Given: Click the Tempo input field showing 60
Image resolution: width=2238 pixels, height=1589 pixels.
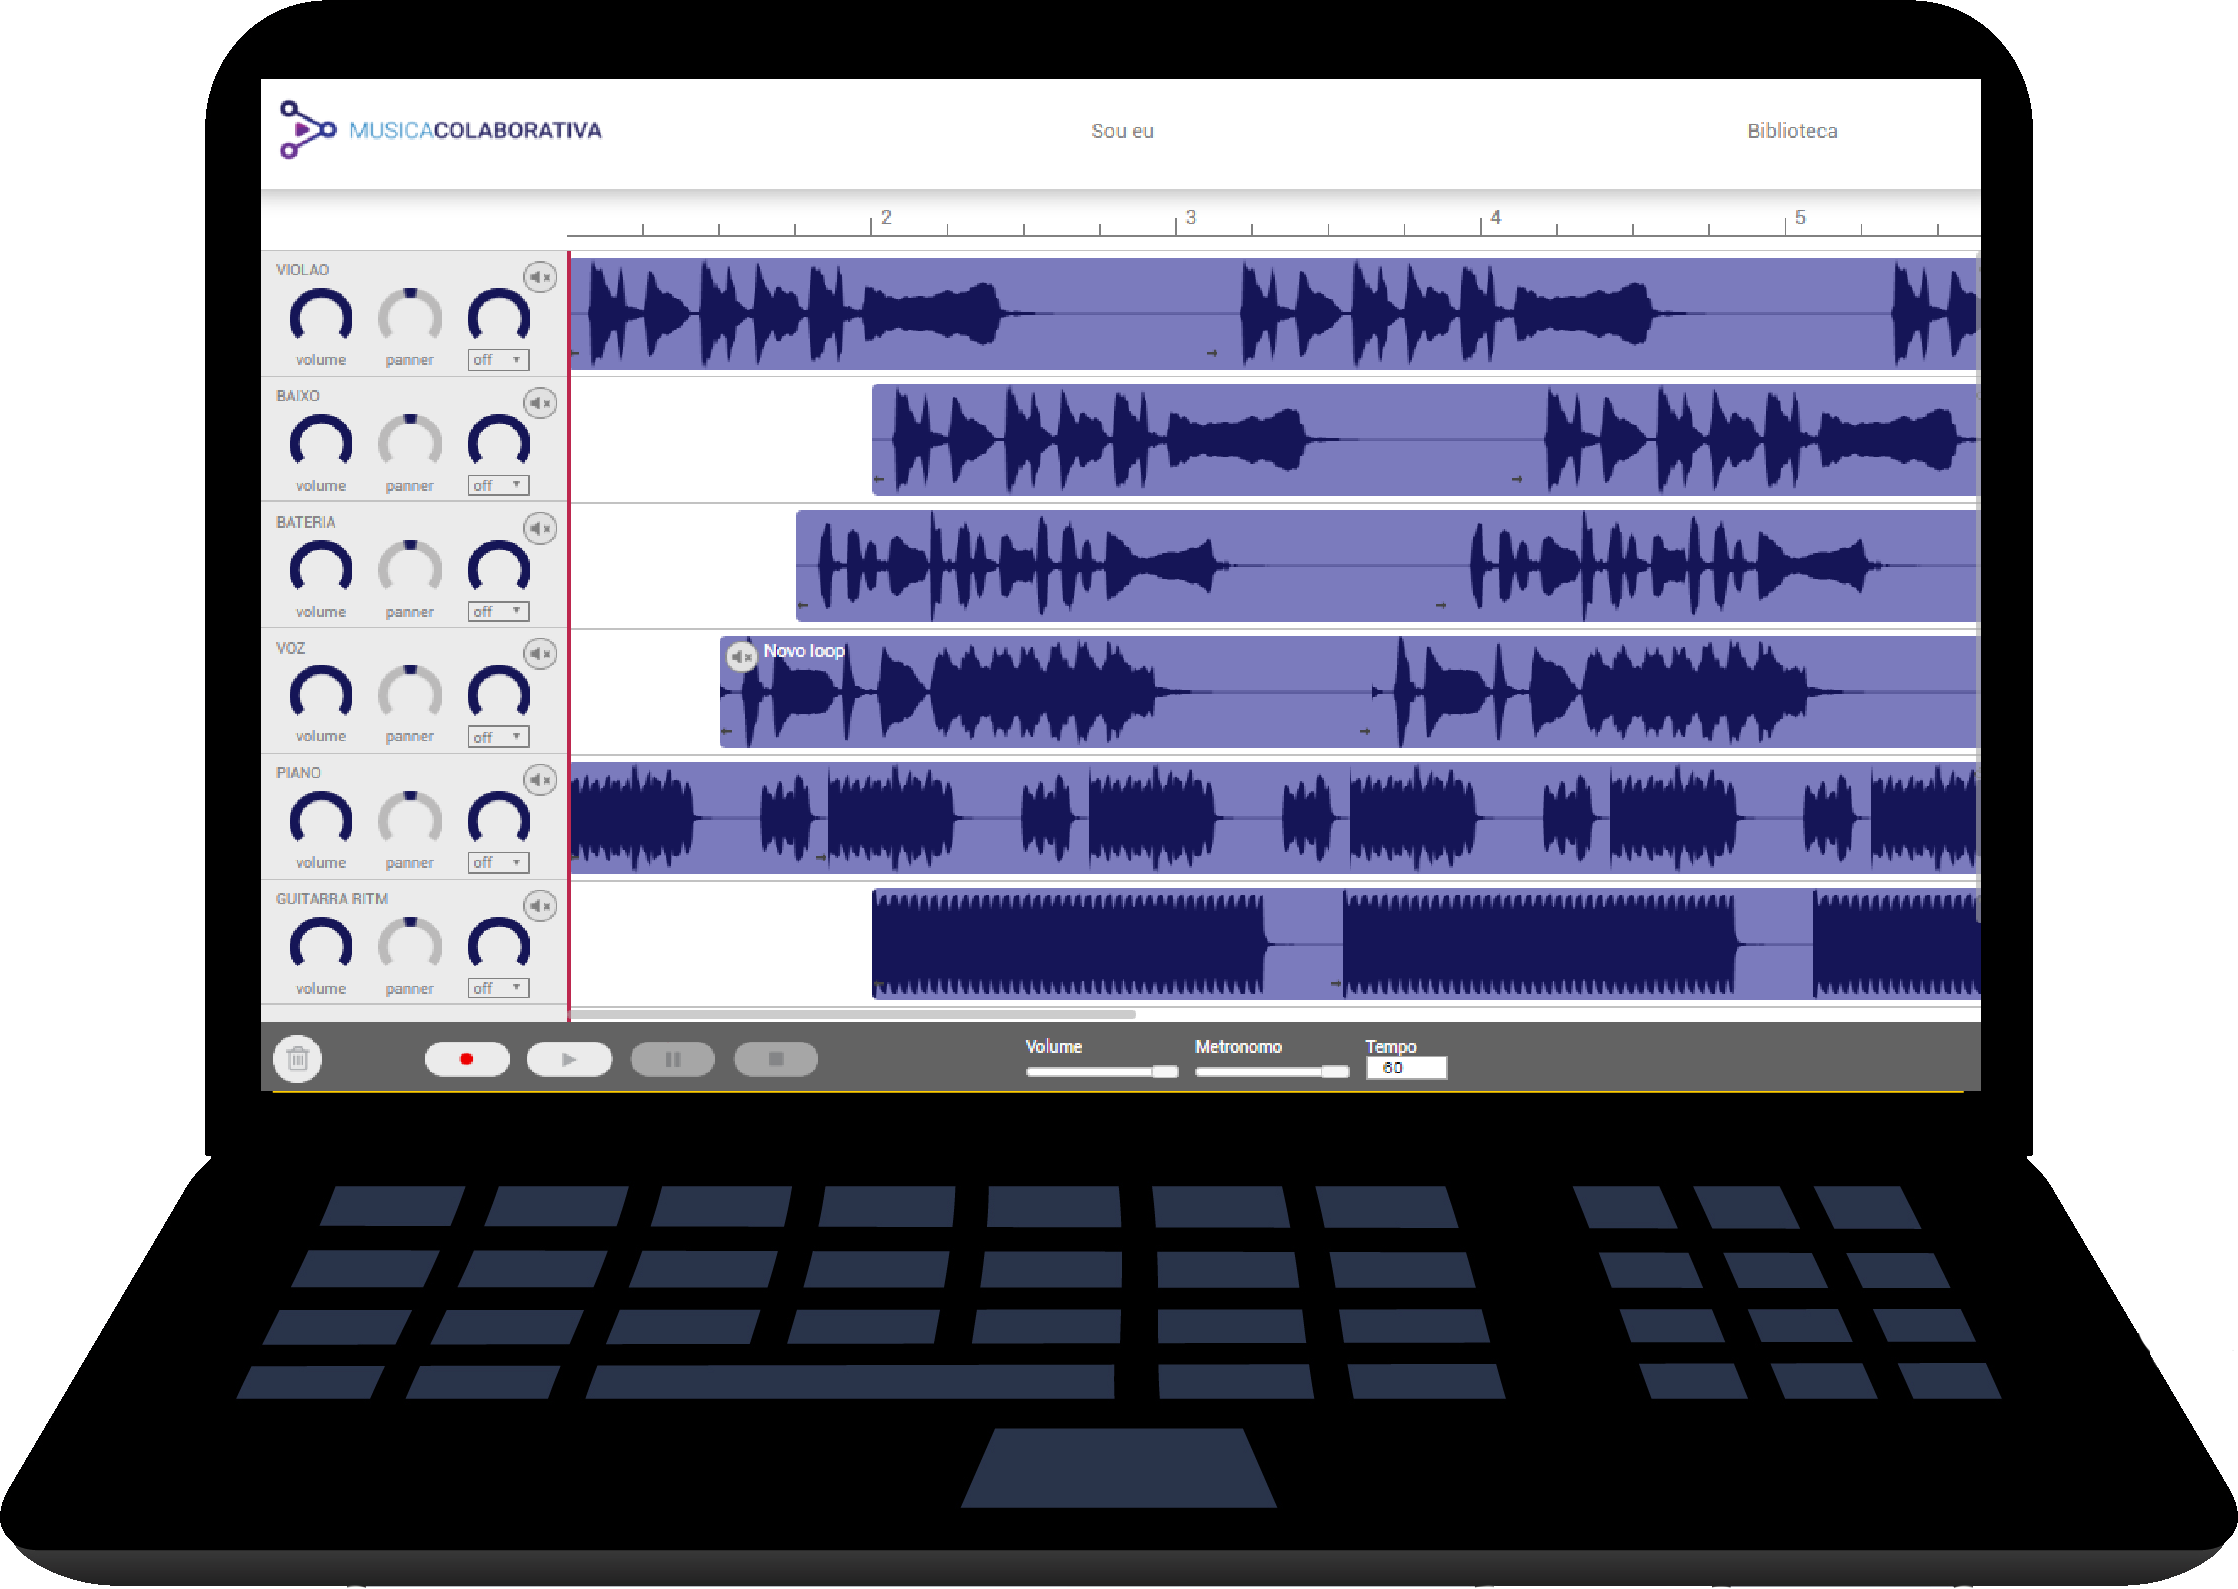Looking at the screenshot, I should tap(1406, 1068).
